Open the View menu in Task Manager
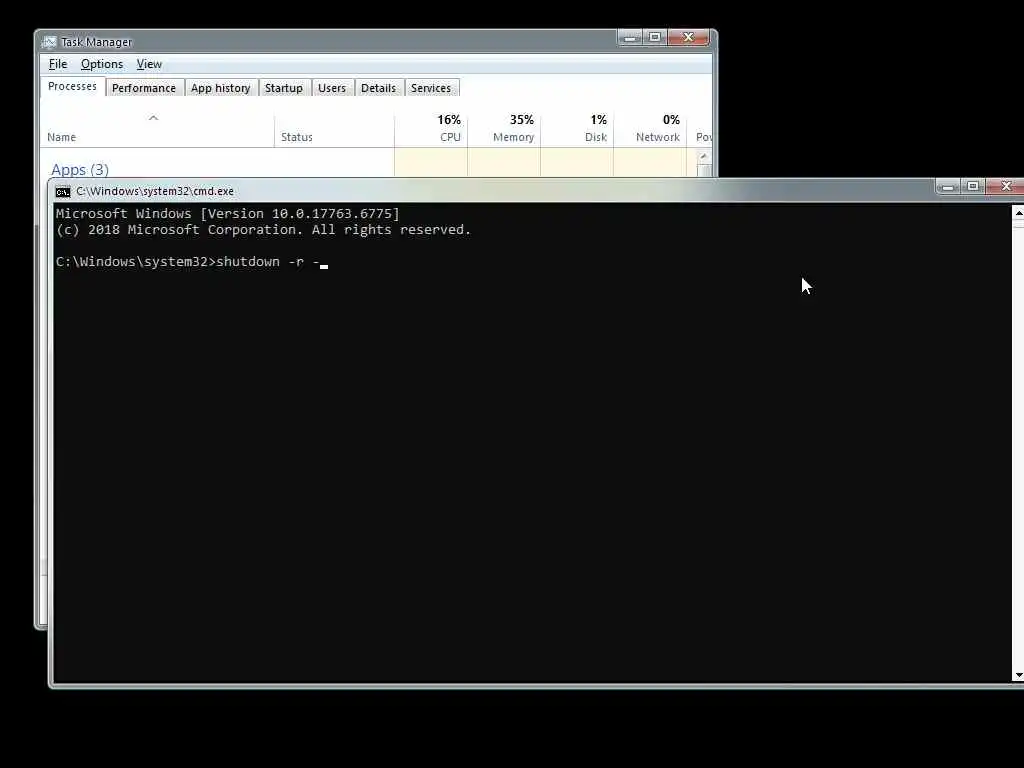This screenshot has width=1024, height=768. pyautogui.click(x=149, y=64)
